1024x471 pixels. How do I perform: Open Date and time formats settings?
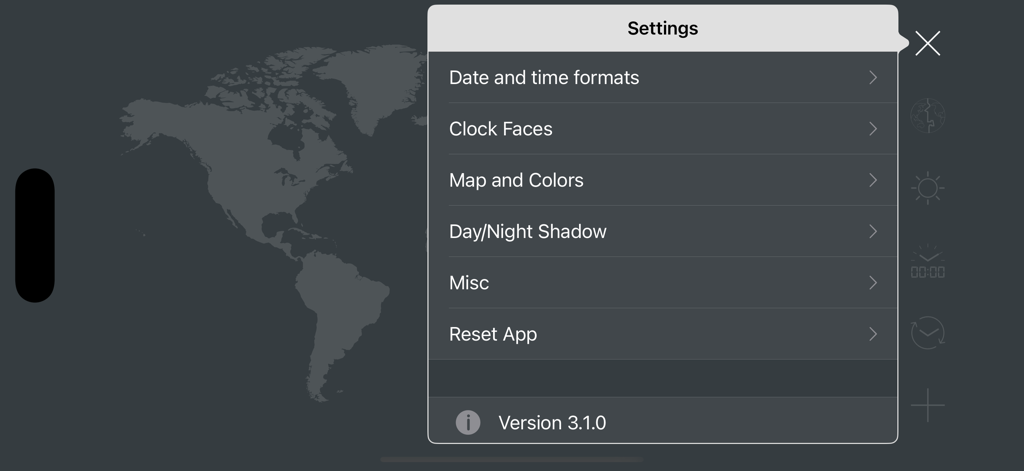tap(544, 78)
